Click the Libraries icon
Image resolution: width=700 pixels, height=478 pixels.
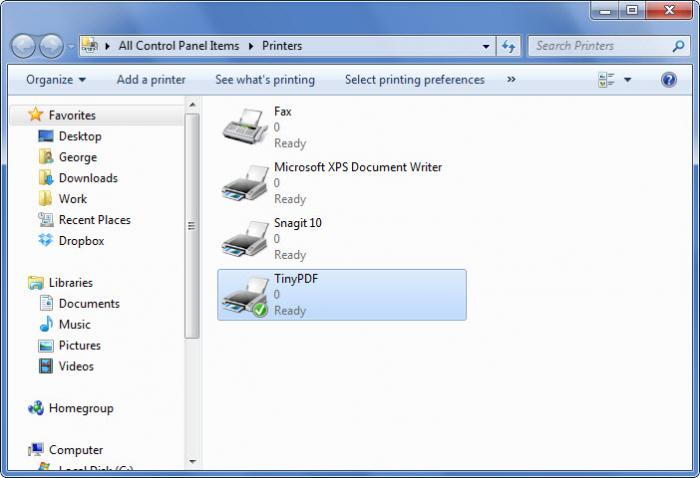pos(36,283)
